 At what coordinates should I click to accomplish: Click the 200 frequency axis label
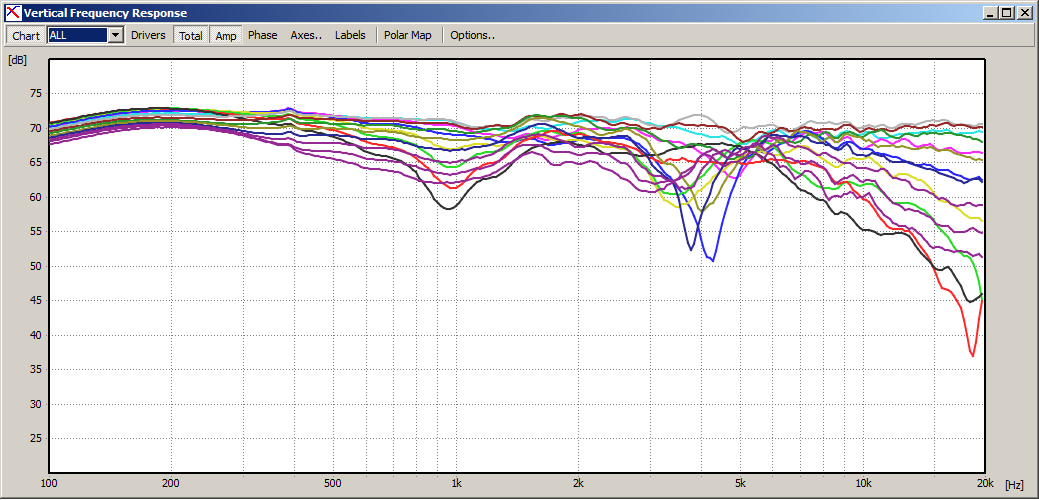click(172, 482)
